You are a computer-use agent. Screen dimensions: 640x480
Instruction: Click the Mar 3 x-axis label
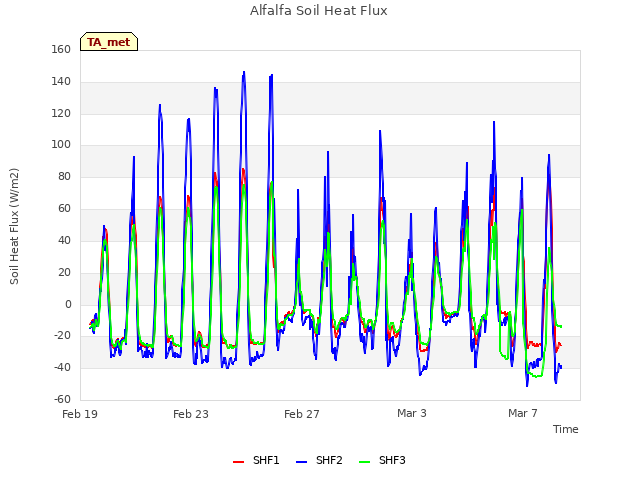412,413
